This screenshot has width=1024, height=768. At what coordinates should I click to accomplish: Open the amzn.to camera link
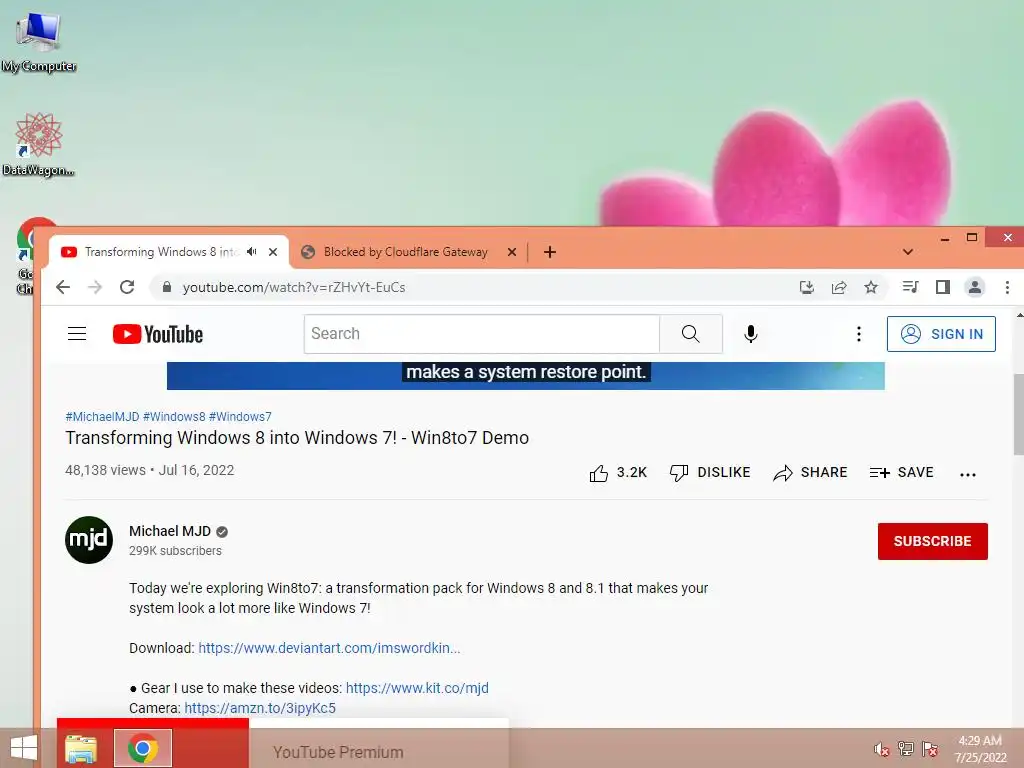pyautogui.click(x=260, y=708)
